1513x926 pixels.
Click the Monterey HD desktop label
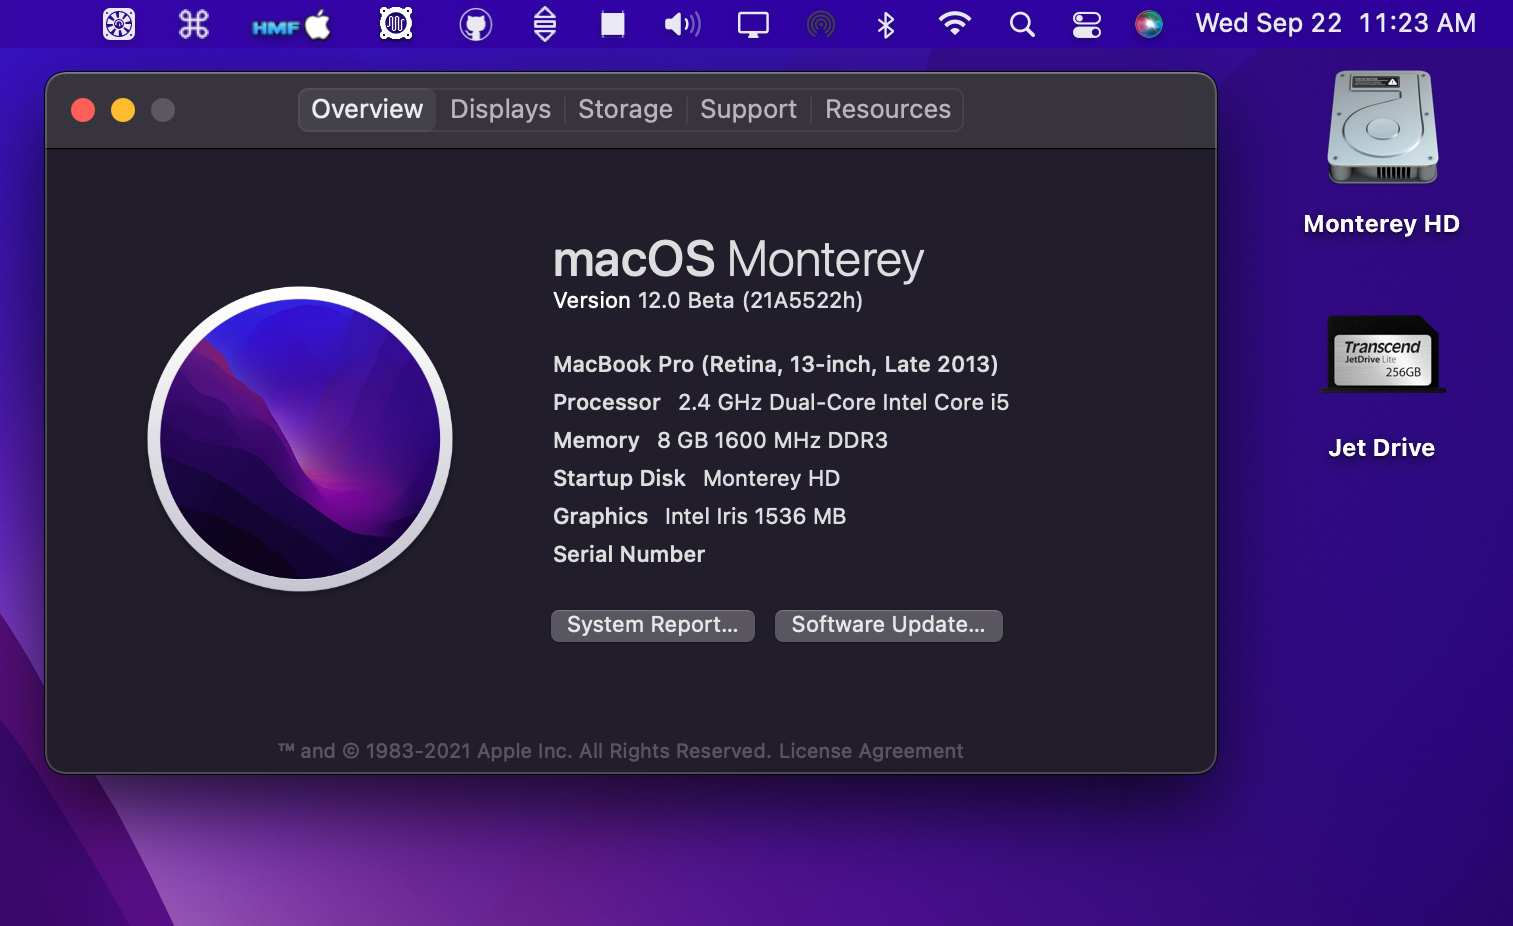(x=1382, y=224)
